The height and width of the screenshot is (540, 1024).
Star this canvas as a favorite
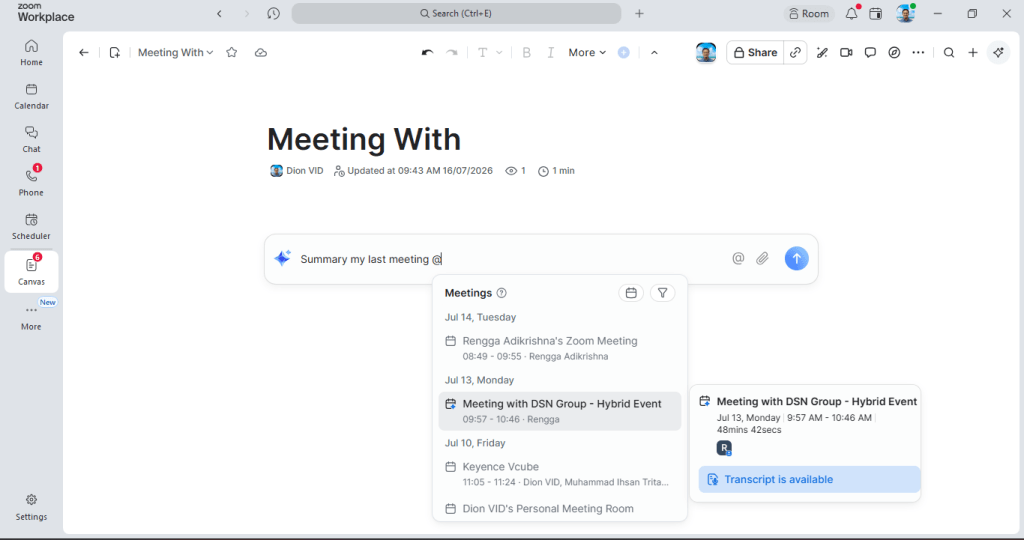pos(231,53)
